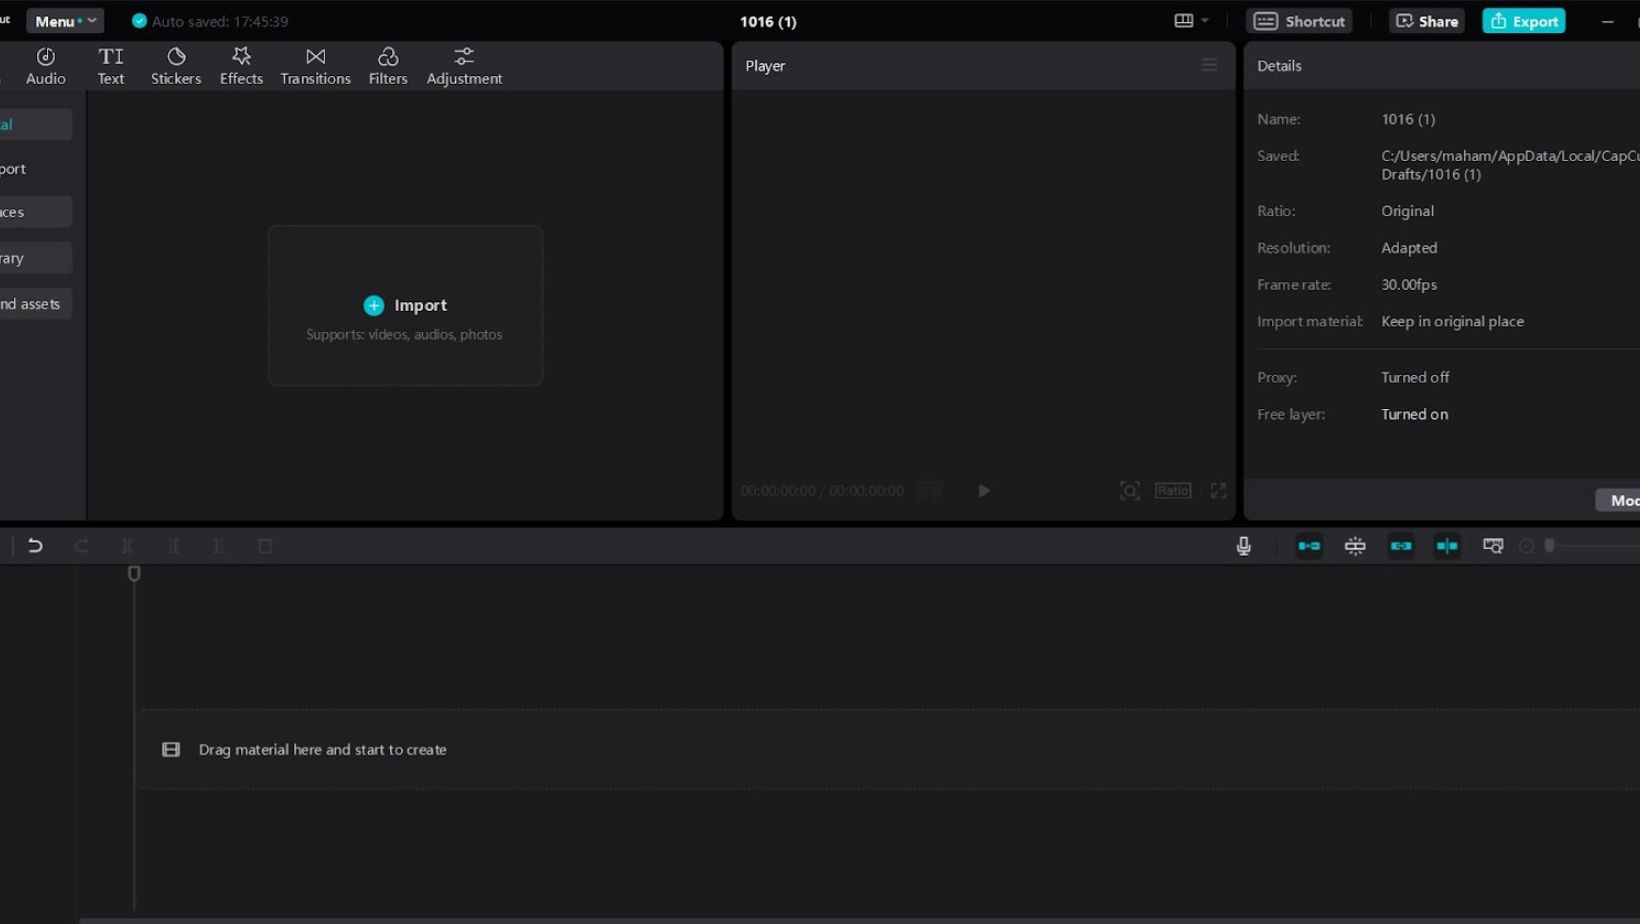1640x924 pixels.
Task: Click the Delete left trim icon
Action: [173, 546]
